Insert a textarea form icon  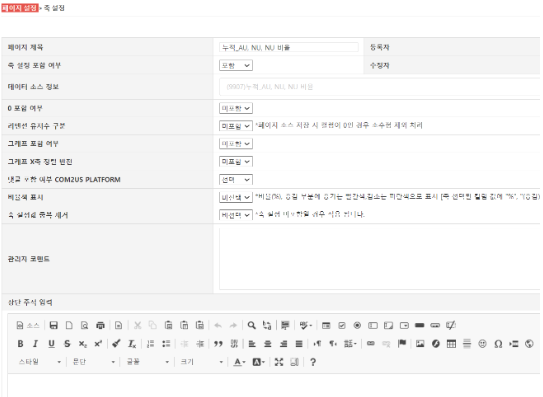coord(389,325)
